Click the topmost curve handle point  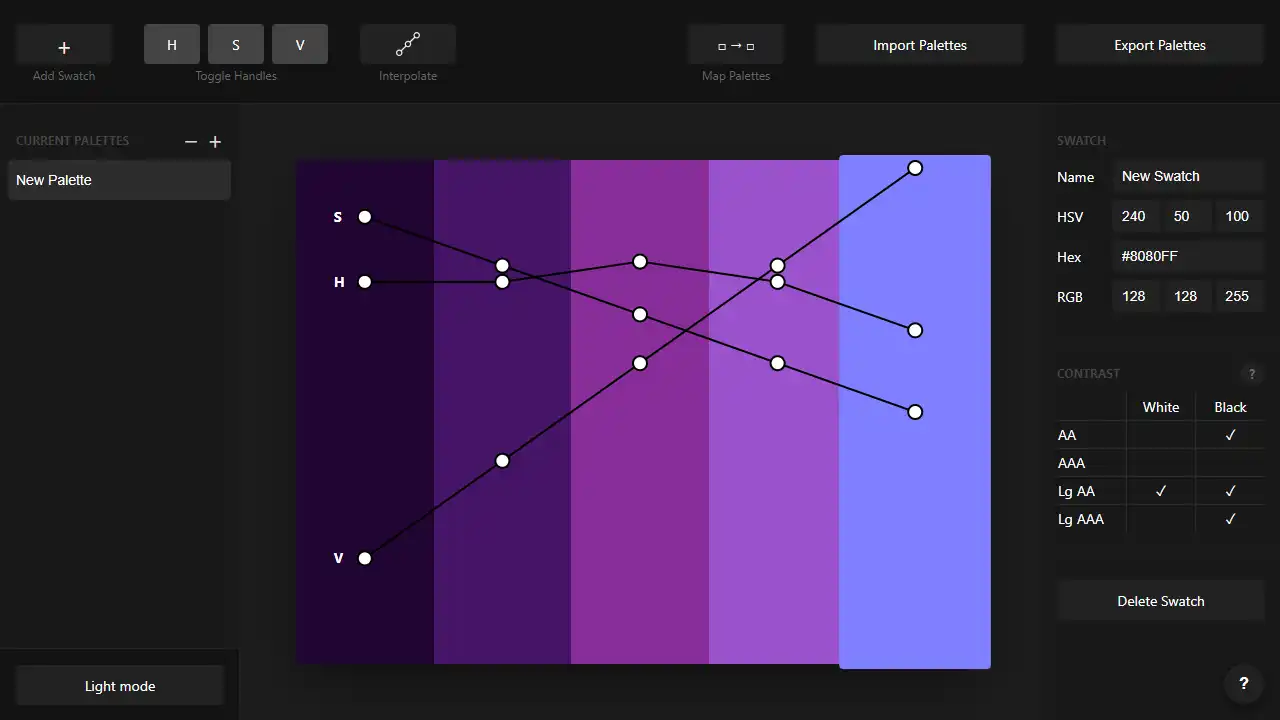click(x=915, y=168)
